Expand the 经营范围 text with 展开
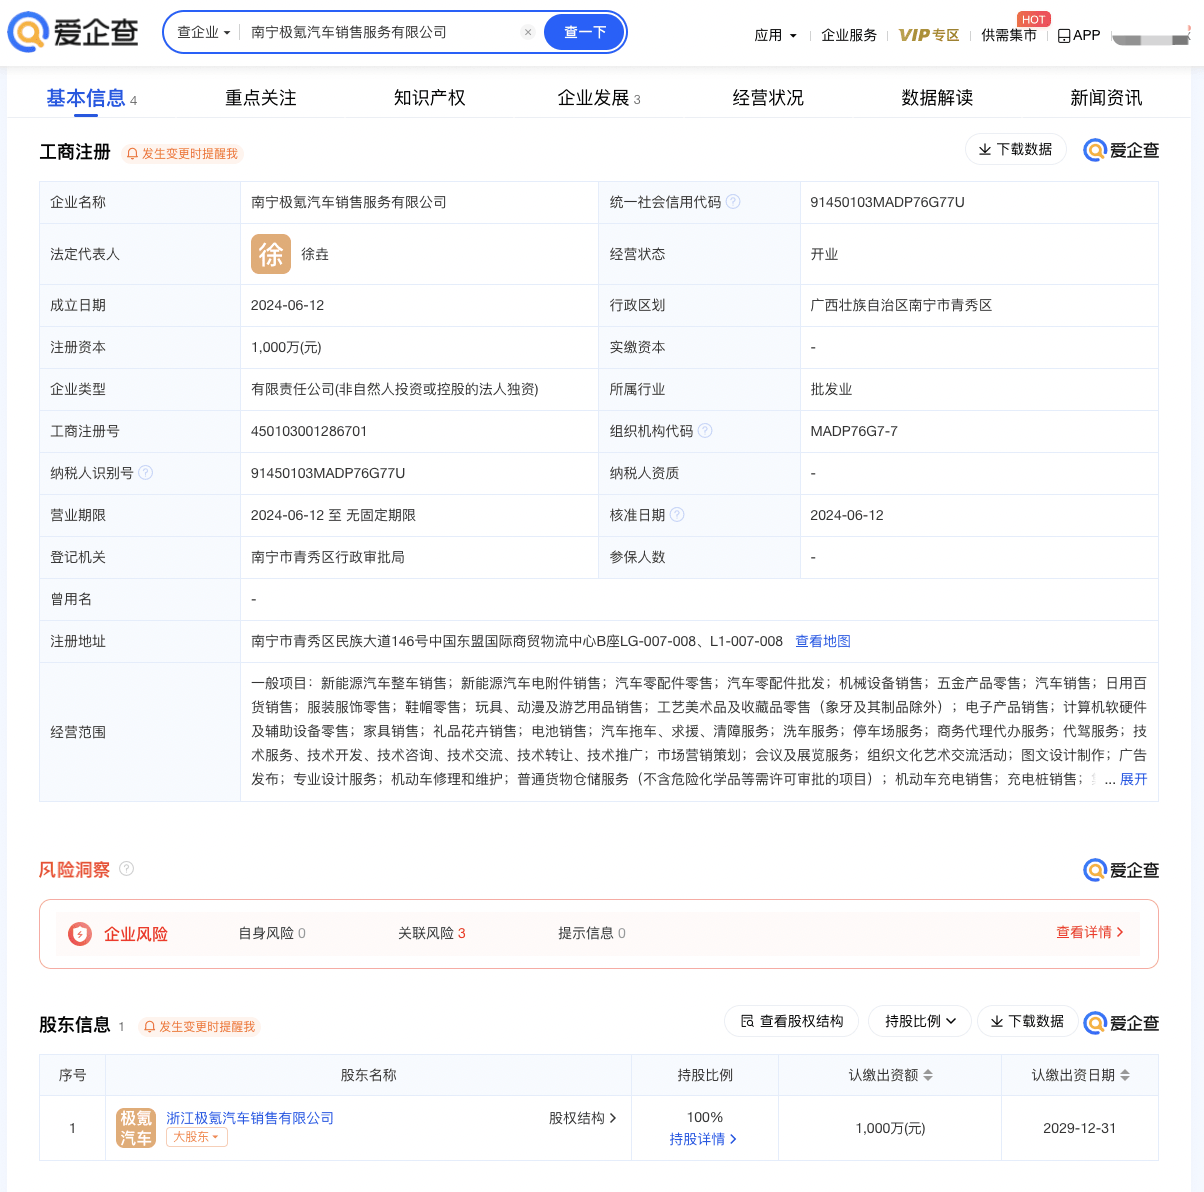The height and width of the screenshot is (1192, 1204). (x=1133, y=779)
